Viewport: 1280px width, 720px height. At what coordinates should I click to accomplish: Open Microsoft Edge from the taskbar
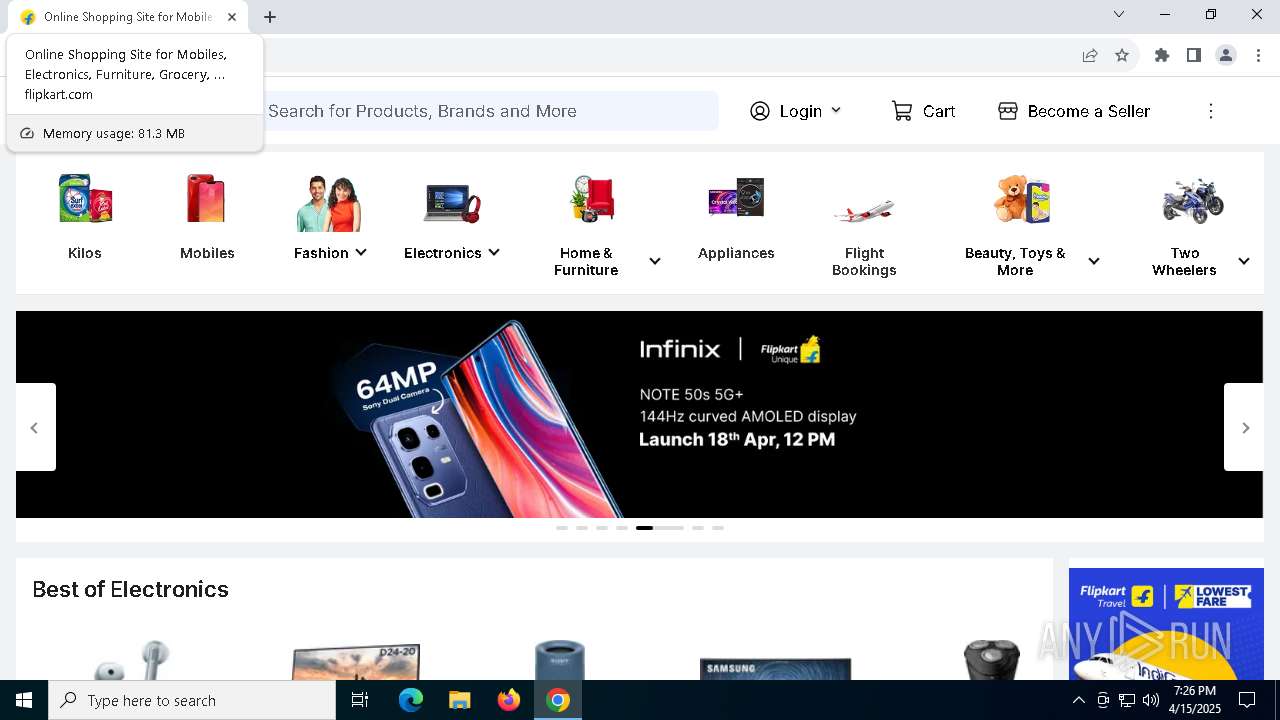coord(411,700)
